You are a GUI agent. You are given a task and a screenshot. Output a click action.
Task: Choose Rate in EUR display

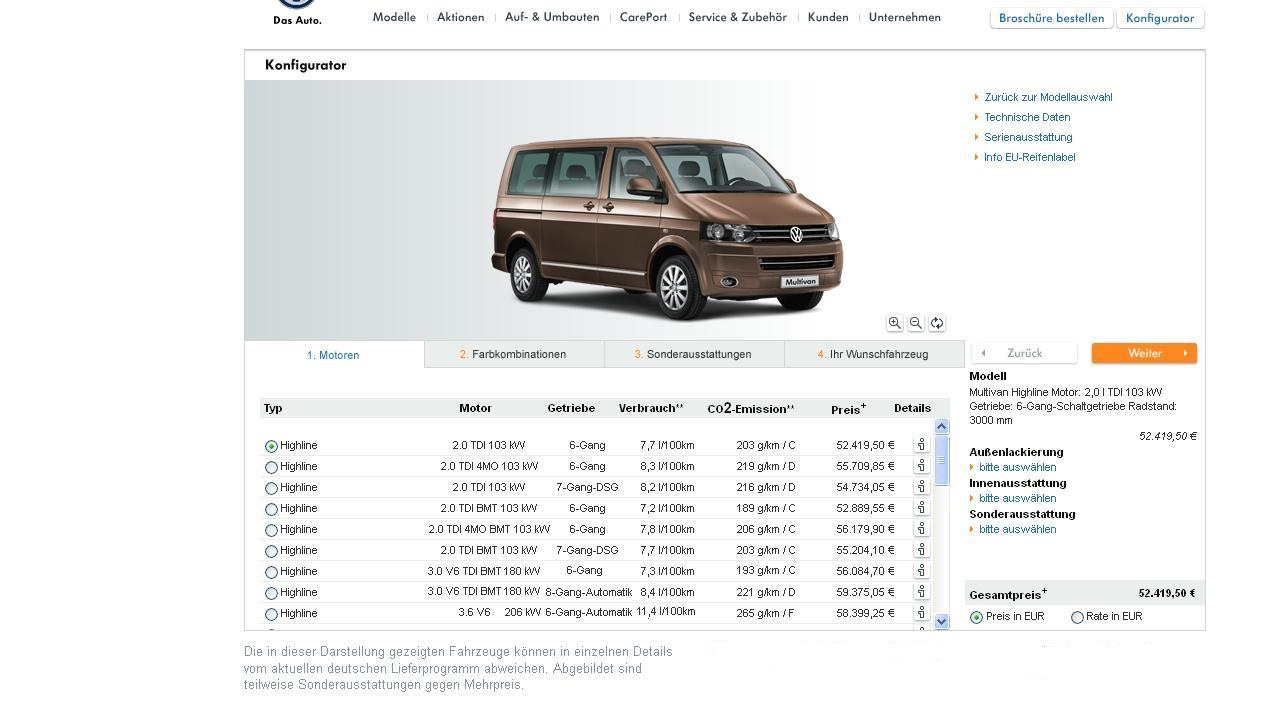[1077, 617]
